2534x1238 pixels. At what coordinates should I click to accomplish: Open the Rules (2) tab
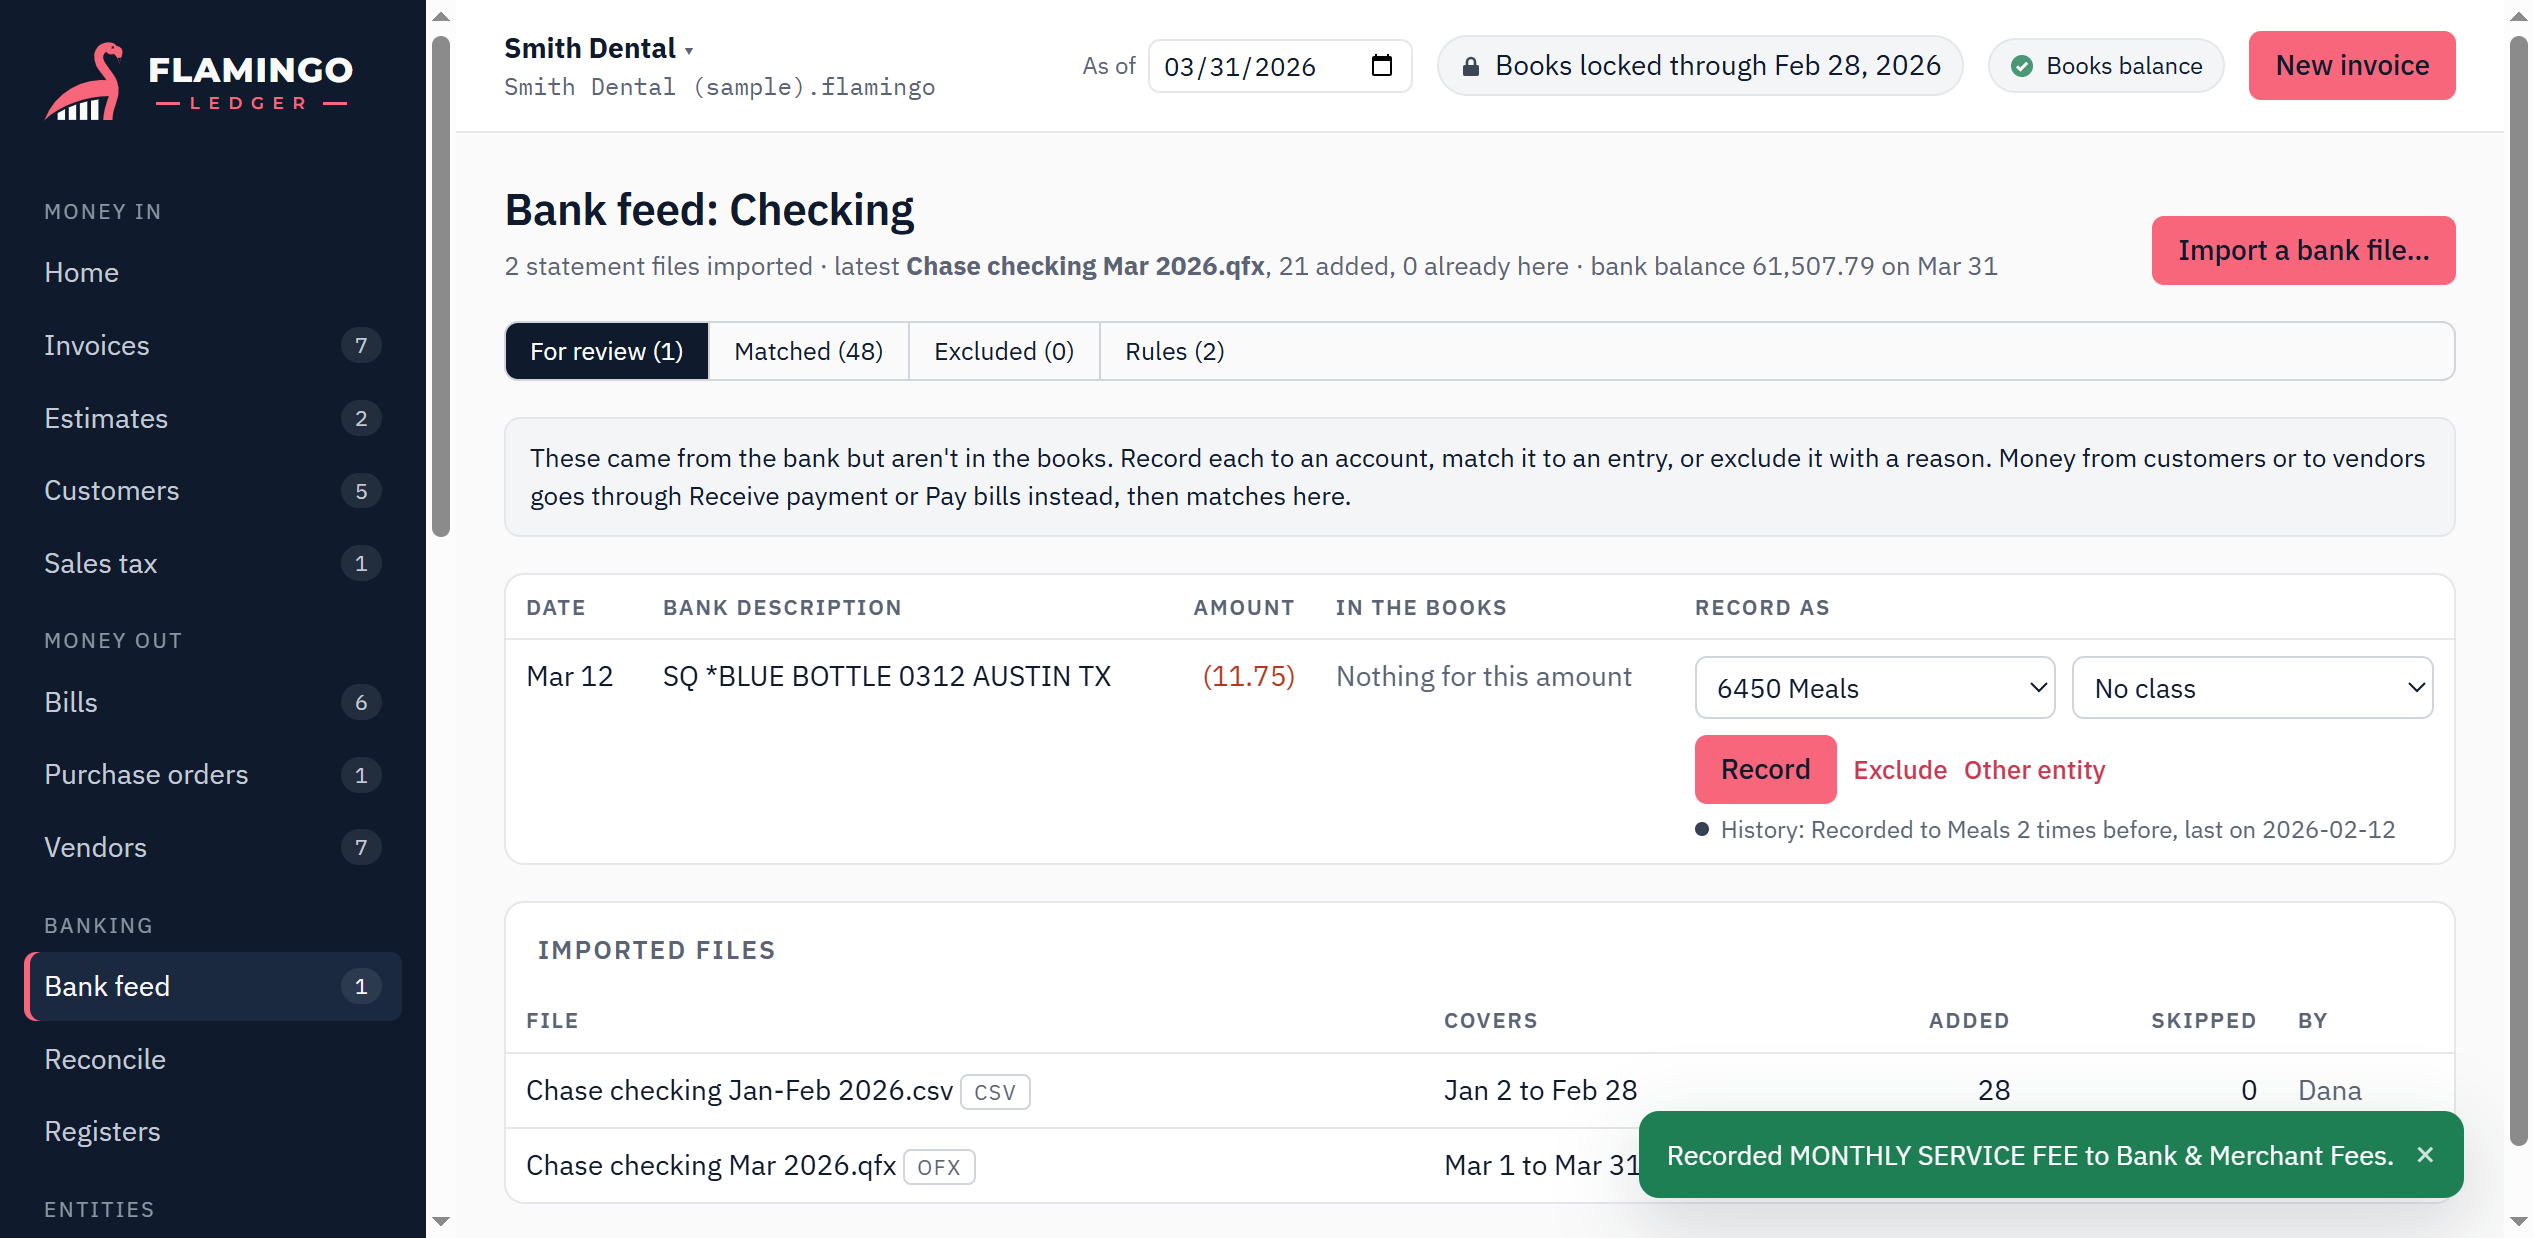coord(1175,351)
